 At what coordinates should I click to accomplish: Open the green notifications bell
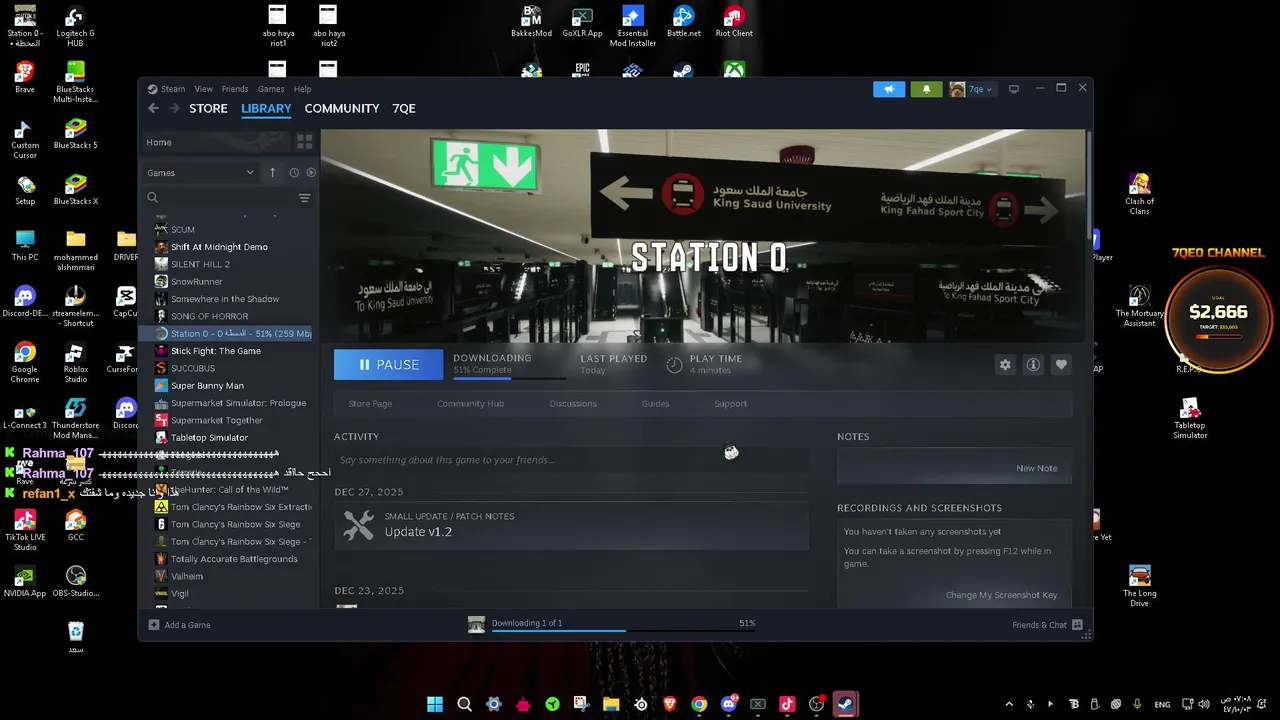(x=926, y=89)
